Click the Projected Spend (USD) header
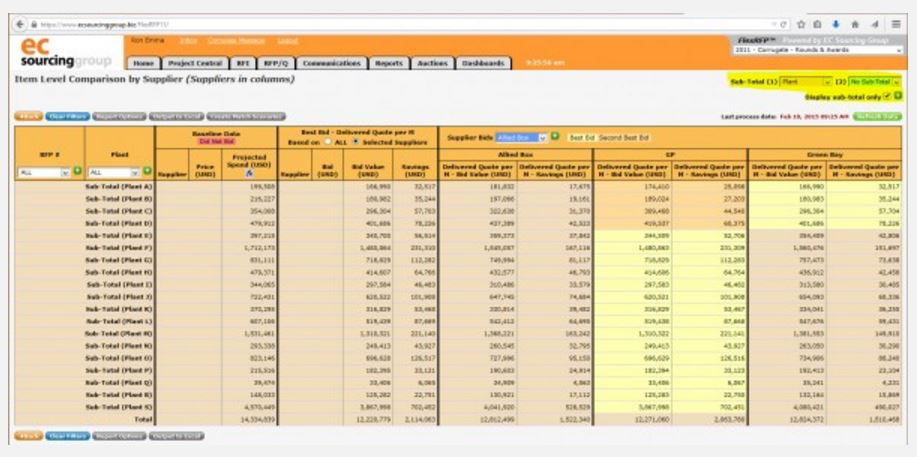This screenshot has width=917, height=457. (x=249, y=161)
